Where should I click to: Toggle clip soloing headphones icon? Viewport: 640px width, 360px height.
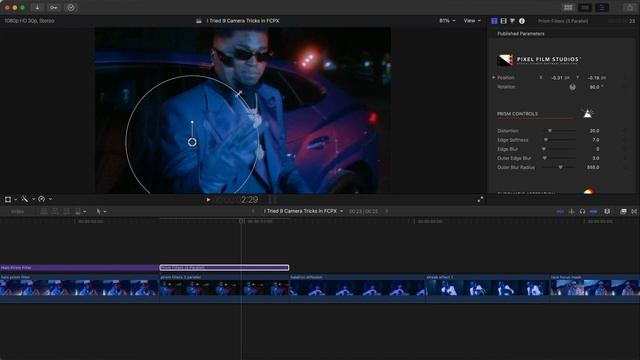coord(582,211)
